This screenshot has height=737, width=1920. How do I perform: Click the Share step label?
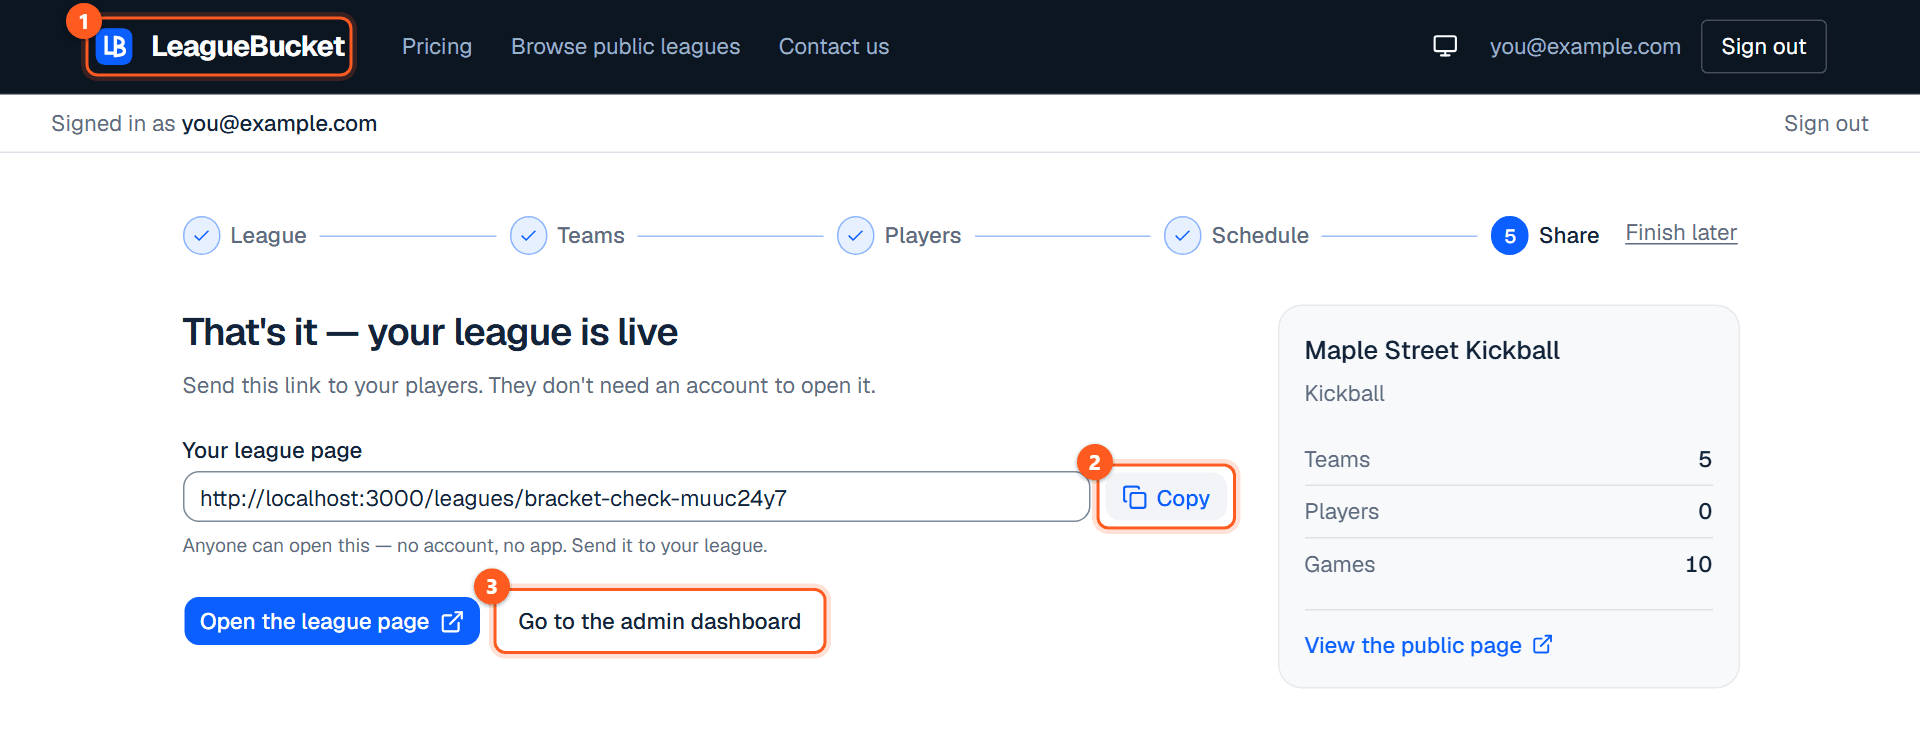(1569, 236)
